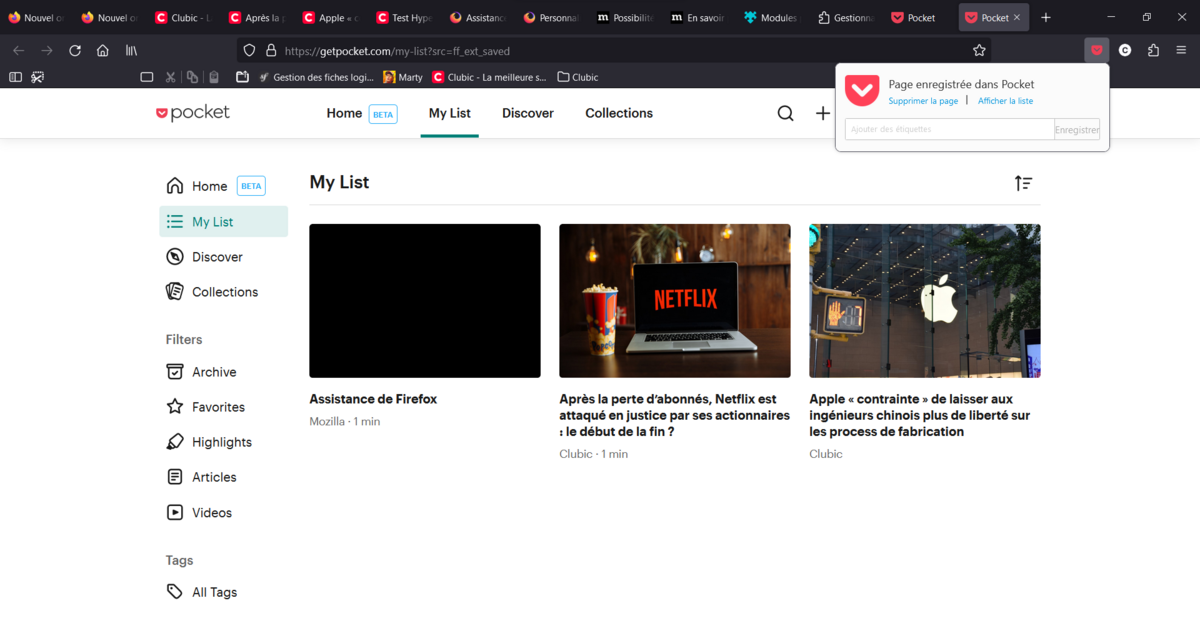The image size is (1200, 638).
Task: Open a new tab with the plus button
Action: tap(1046, 18)
